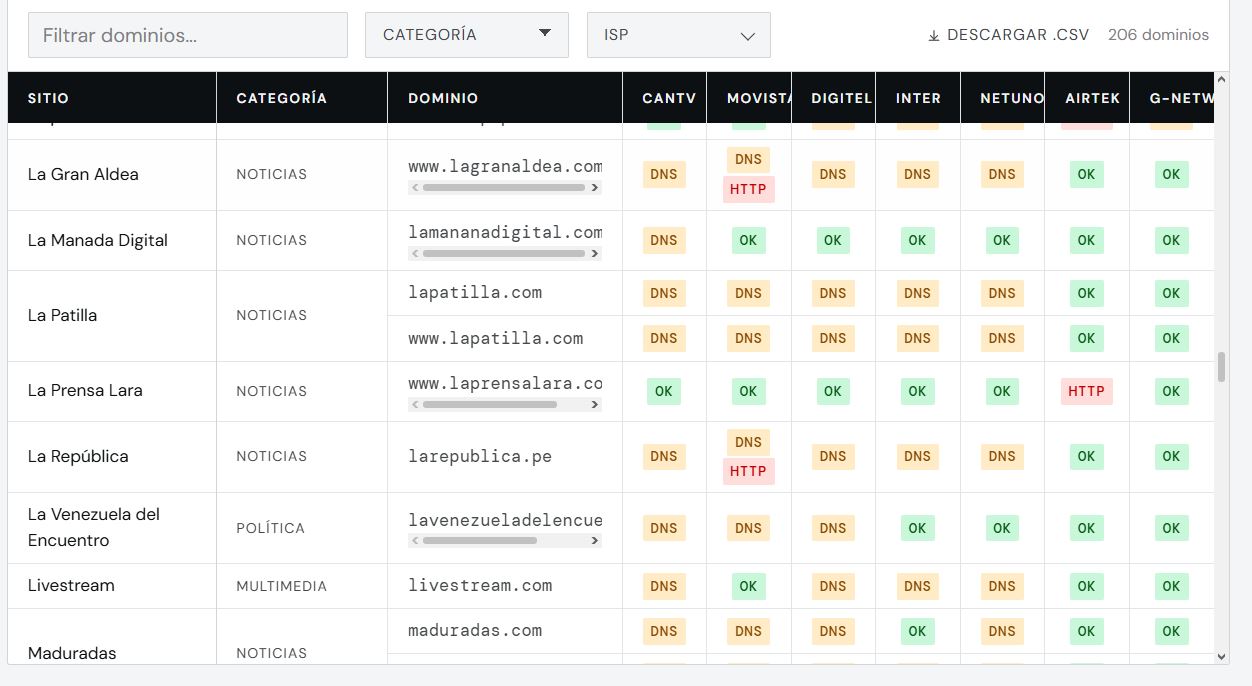1252x686 pixels.
Task: Open the CATEGORÍA filter dropdown
Action: coord(466,35)
